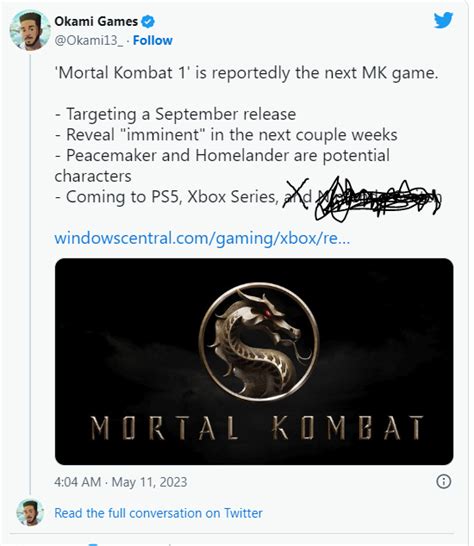Screen dimensions: 474x546
Task: Click the MORTAL KOMBAT title lettering
Action: 257,428
